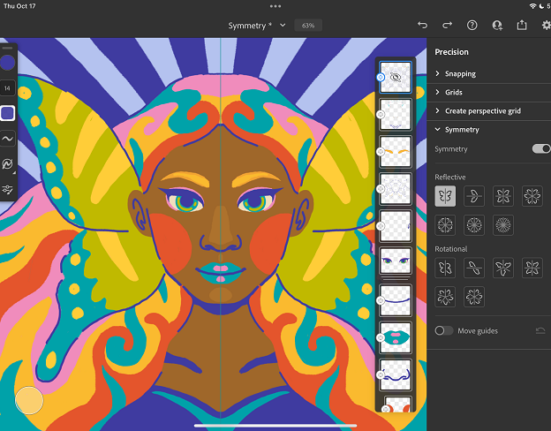This screenshot has width=551, height=431.
Task: Select the first reflective butterfly symmetry
Action: [445, 196]
